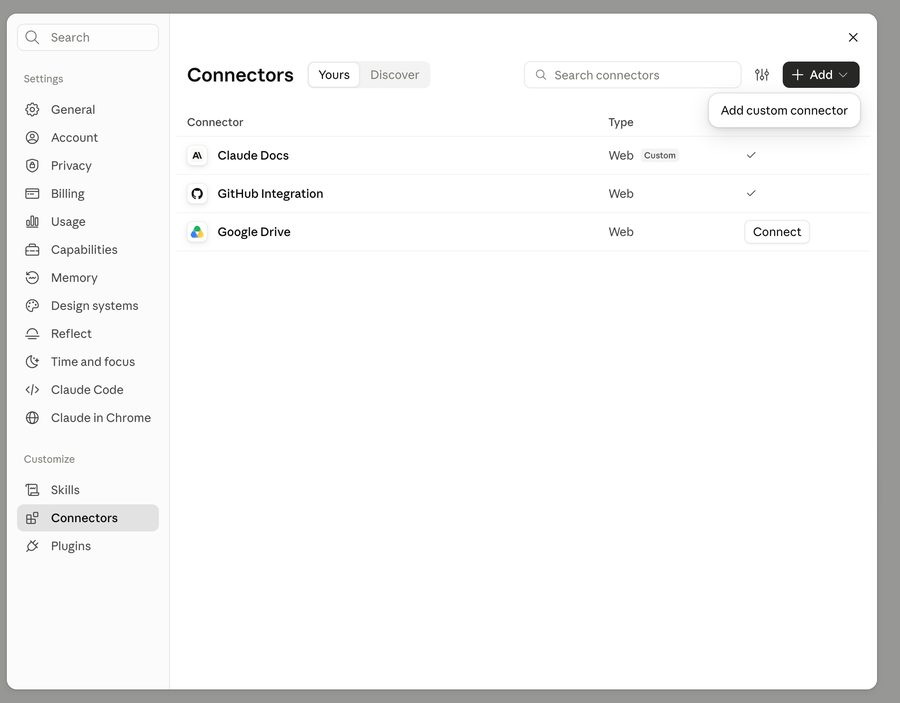Screen dimensions: 900x703
Task: Open Privacy settings via shield icon
Action: tap(32, 165)
